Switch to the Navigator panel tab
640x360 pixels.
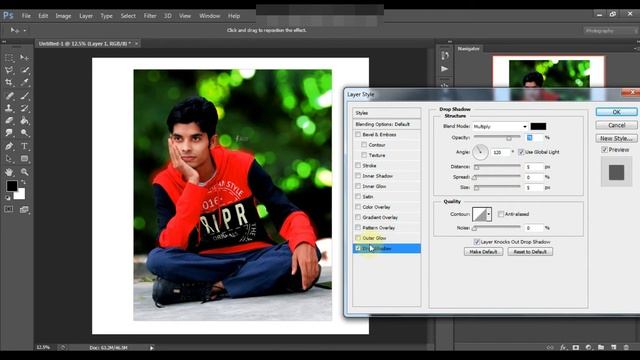pyautogui.click(x=469, y=49)
